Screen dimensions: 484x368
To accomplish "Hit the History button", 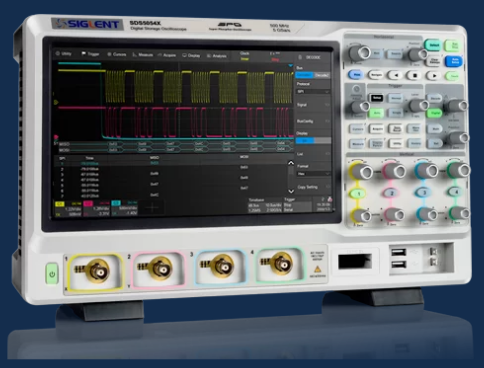I will coord(415,144).
